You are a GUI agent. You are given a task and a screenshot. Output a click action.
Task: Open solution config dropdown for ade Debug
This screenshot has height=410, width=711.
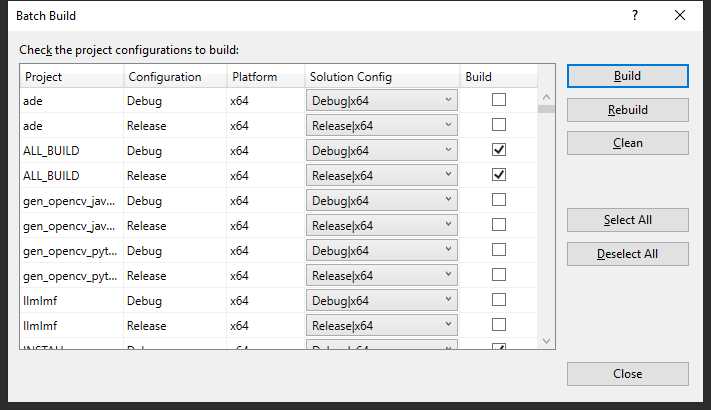click(382, 100)
